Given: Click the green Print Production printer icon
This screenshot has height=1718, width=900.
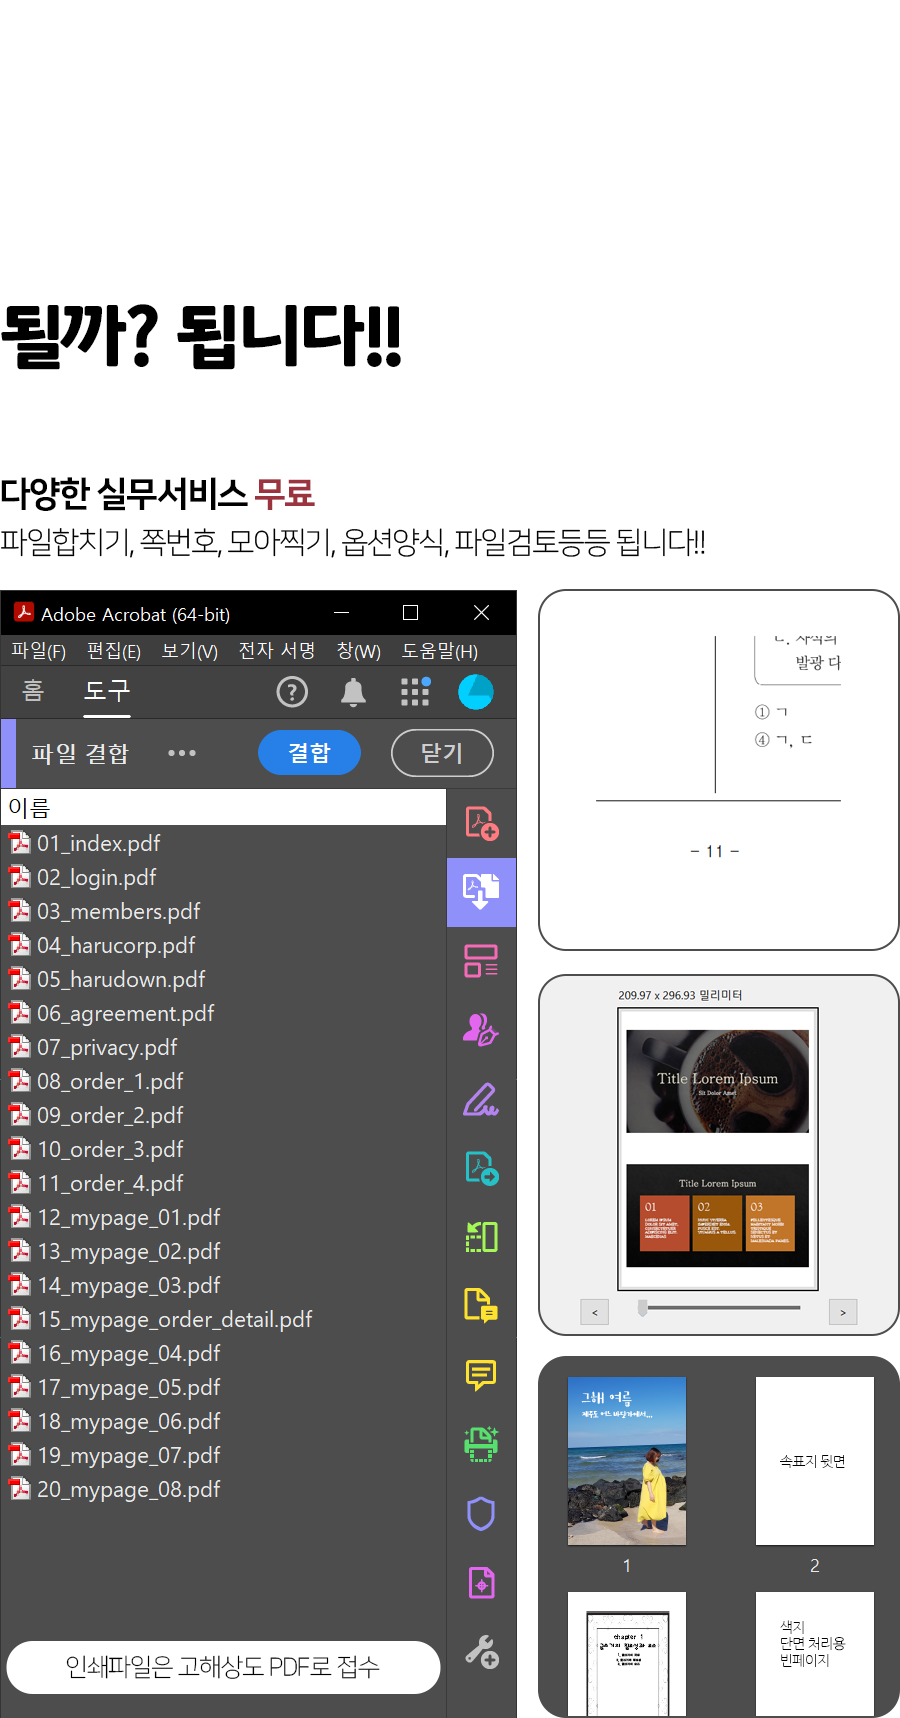Looking at the screenshot, I should 481,1444.
